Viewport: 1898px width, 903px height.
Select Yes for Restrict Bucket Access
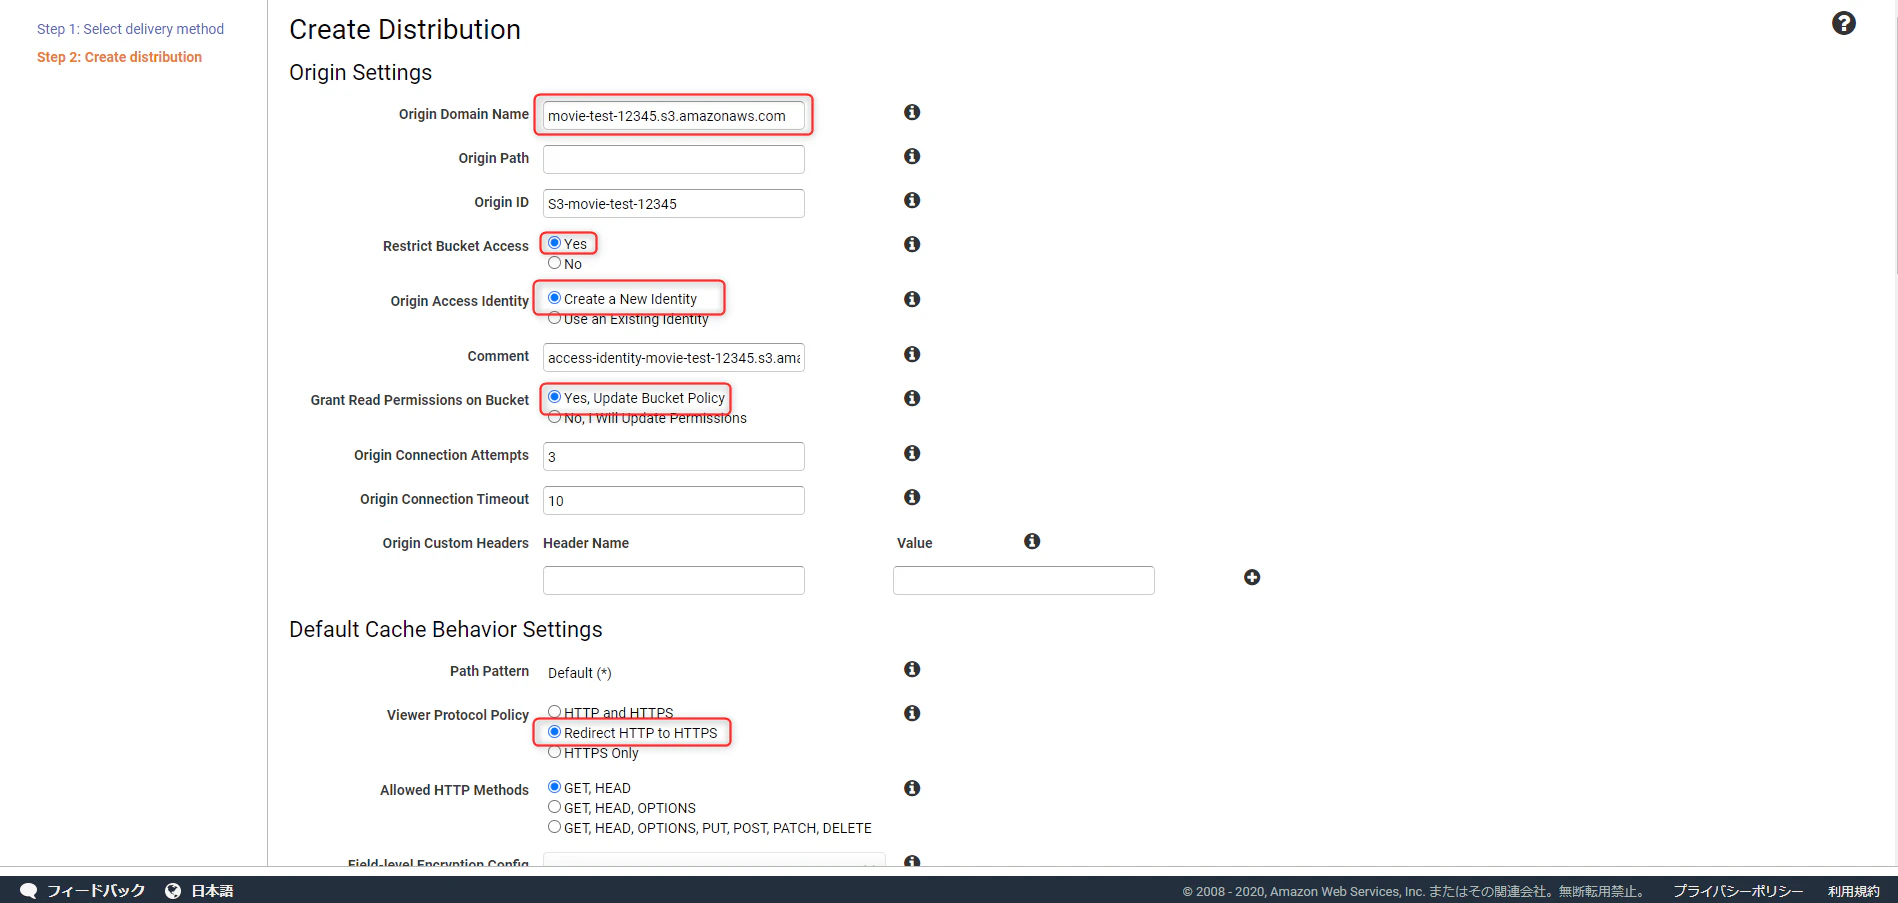pos(554,243)
